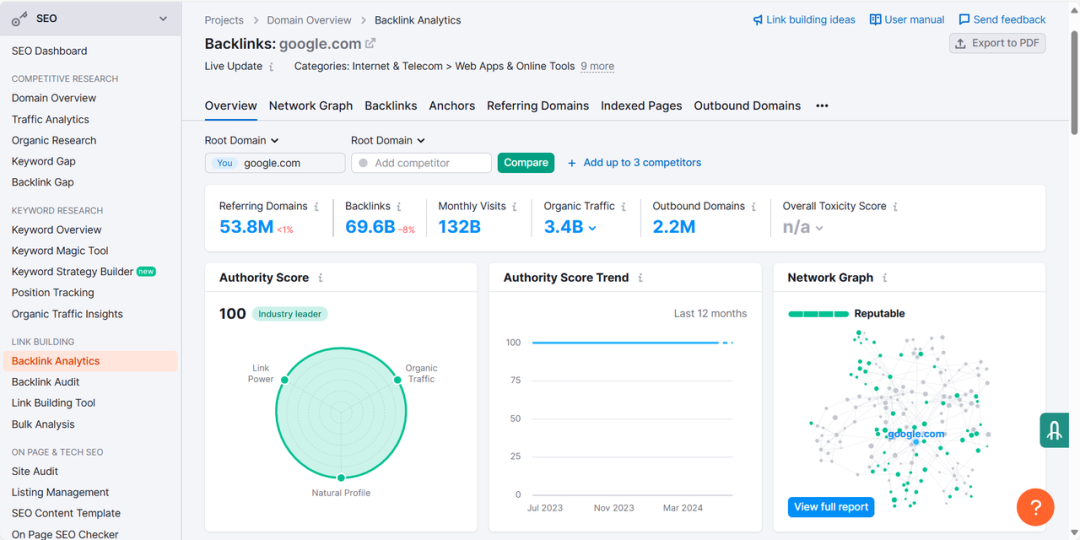Expand the Organic Traffic 3.4B chevron
This screenshot has width=1080, height=540.
click(x=592, y=228)
